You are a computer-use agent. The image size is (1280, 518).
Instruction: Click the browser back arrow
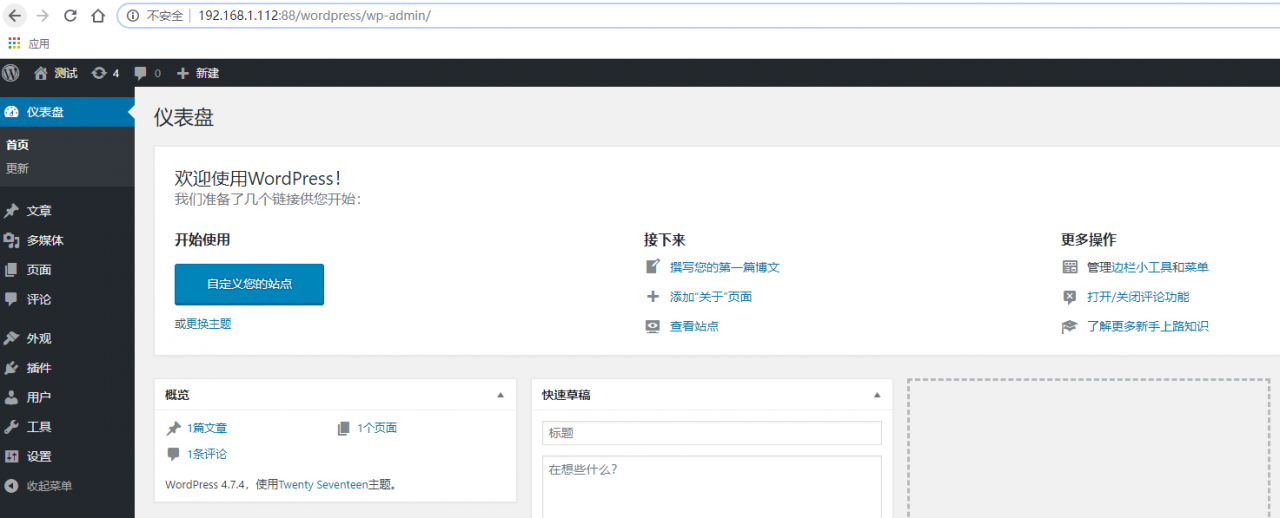tap(14, 16)
